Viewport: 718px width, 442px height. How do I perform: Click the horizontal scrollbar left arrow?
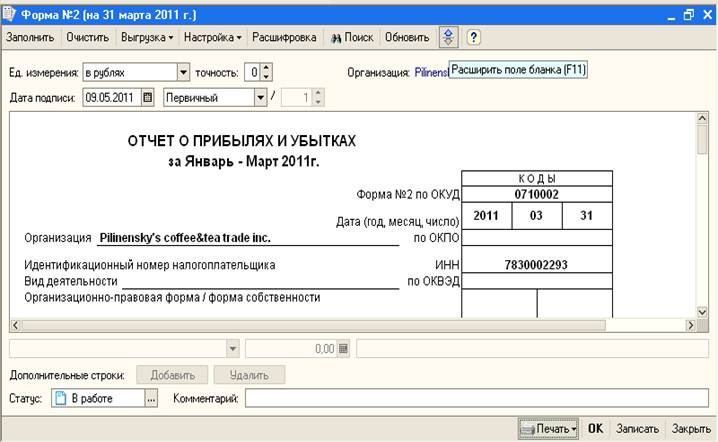15,326
